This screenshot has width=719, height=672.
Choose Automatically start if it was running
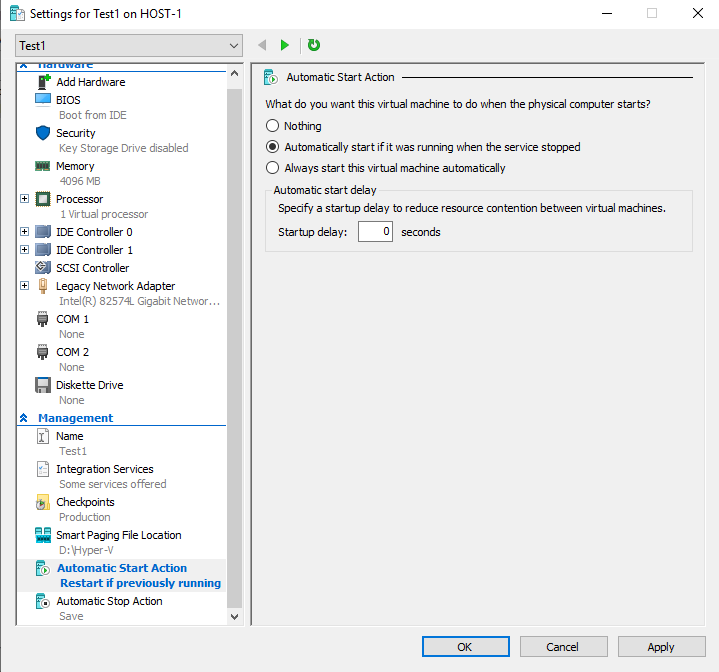coord(272,147)
